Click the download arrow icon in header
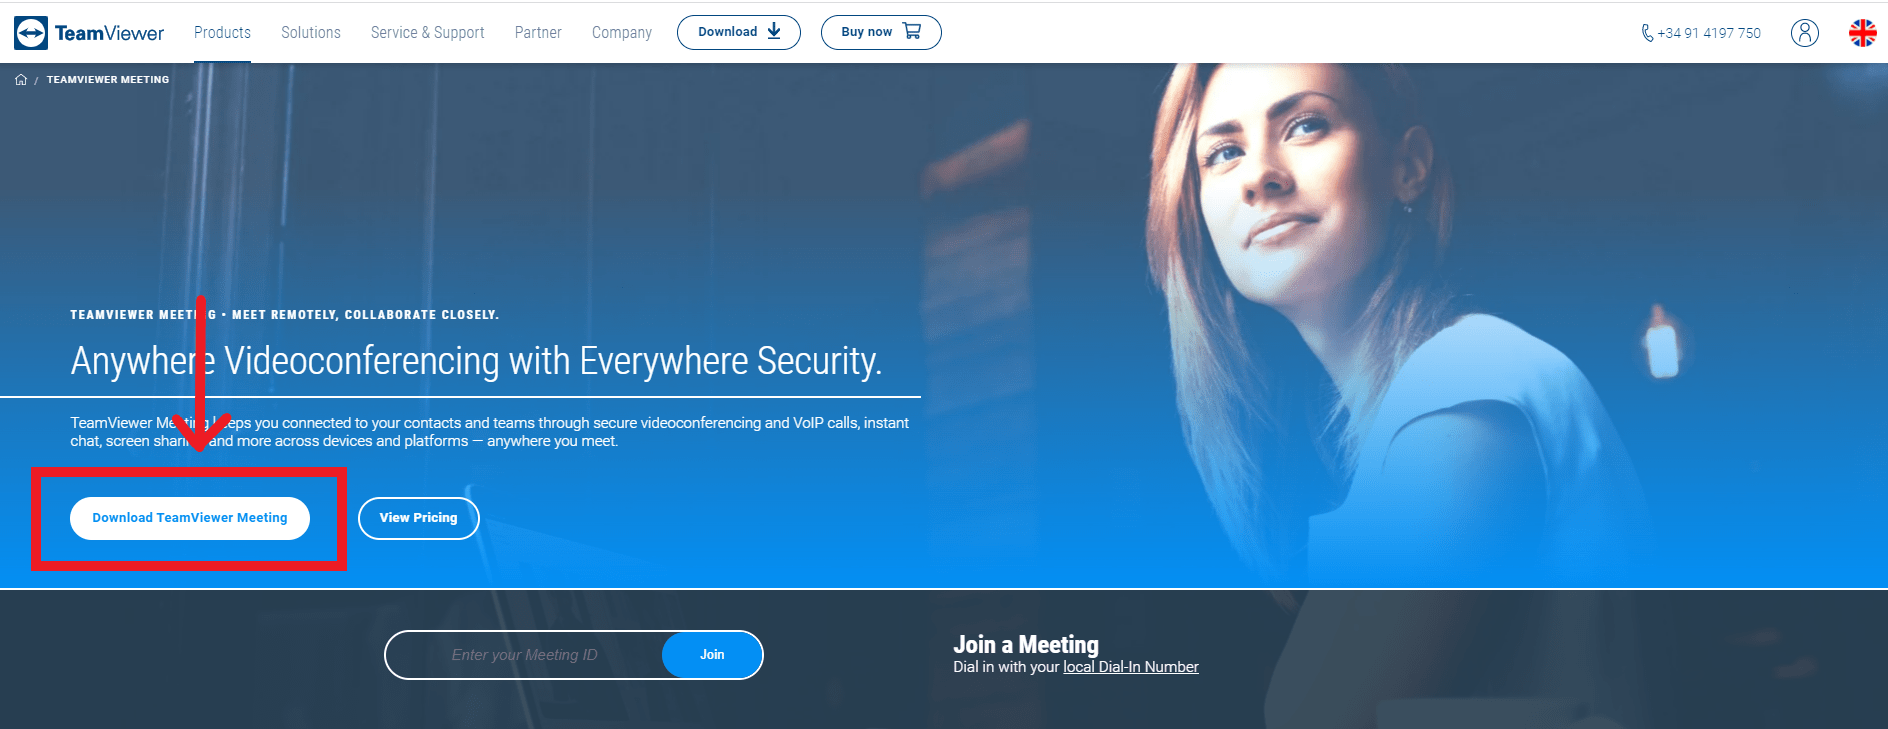The height and width of the screenshot is (729, 1888). coord(774,31)
